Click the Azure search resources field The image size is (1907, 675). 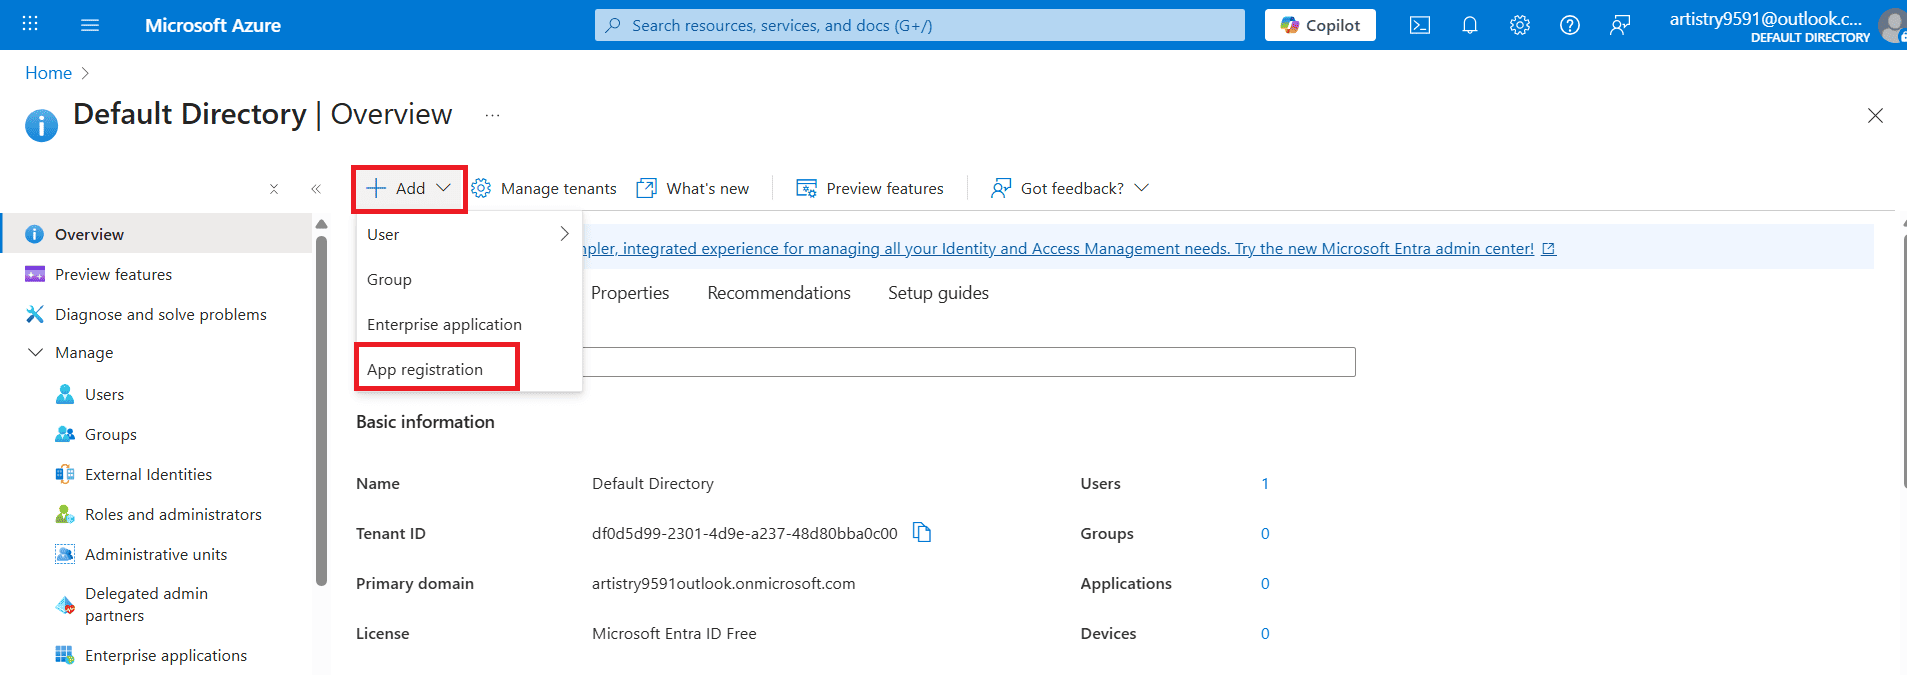(920, 25)
